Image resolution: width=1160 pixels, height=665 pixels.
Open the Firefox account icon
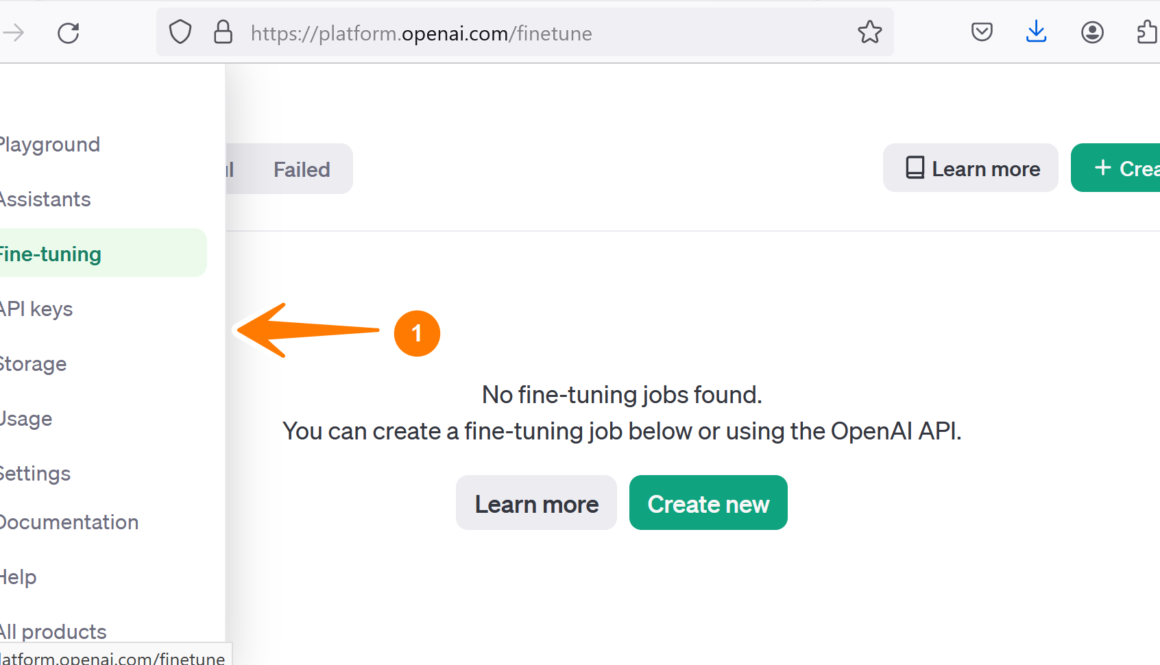(1092, 33)
